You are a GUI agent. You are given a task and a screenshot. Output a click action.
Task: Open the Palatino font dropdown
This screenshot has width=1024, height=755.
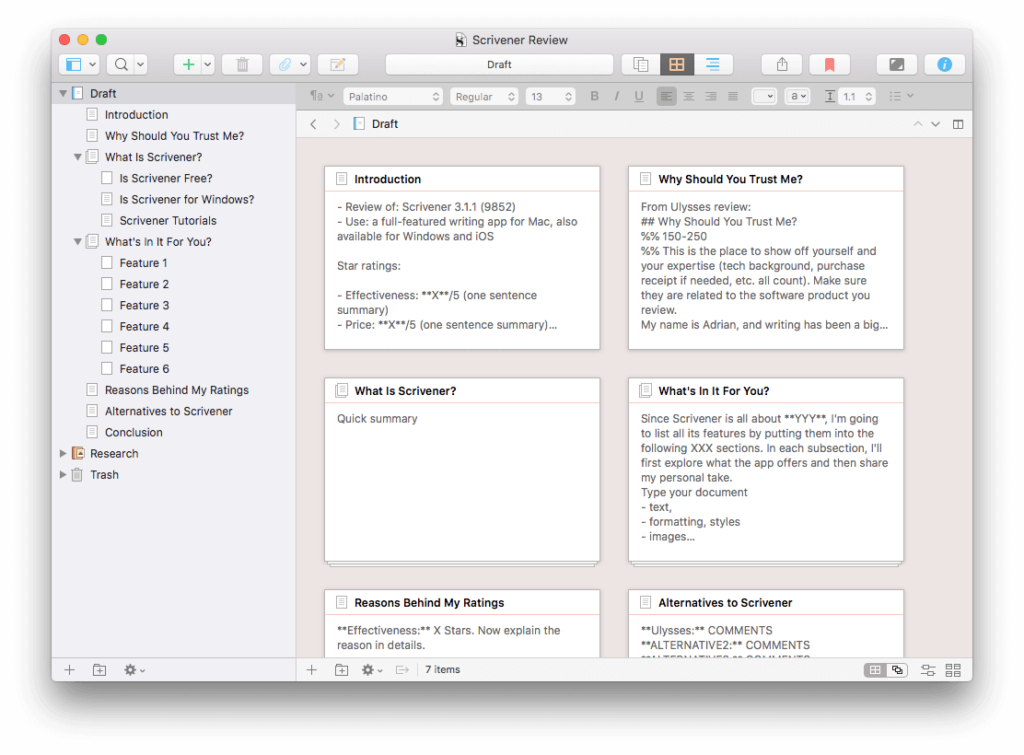[x=393, y=97]
